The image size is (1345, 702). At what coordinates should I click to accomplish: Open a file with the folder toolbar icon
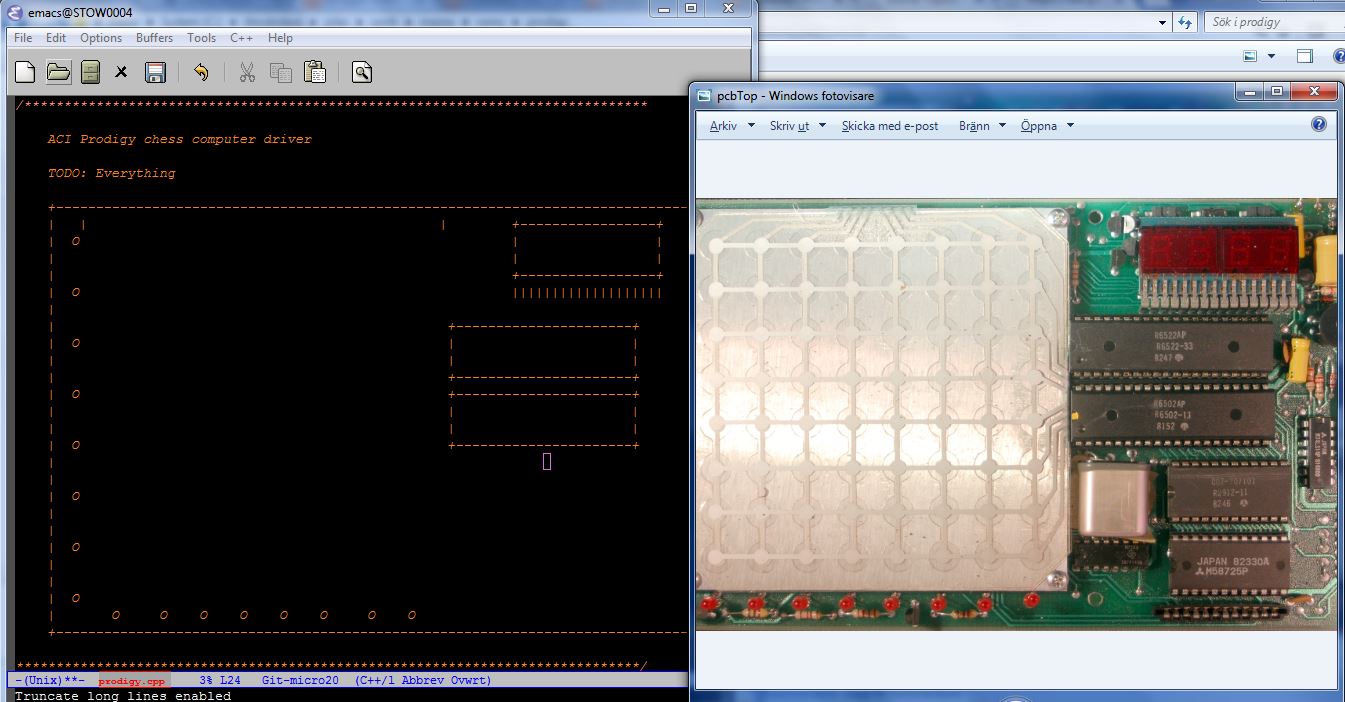56,71
